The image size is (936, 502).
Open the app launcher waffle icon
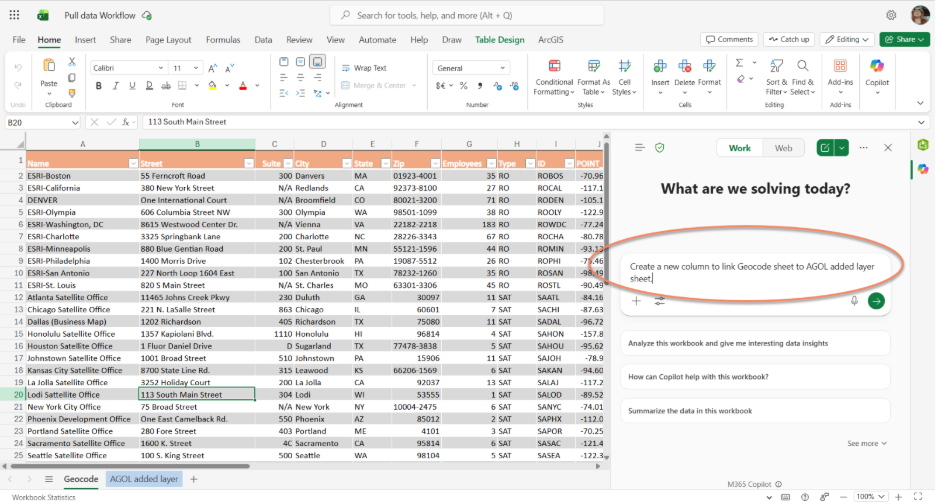[x=14, y=16]
